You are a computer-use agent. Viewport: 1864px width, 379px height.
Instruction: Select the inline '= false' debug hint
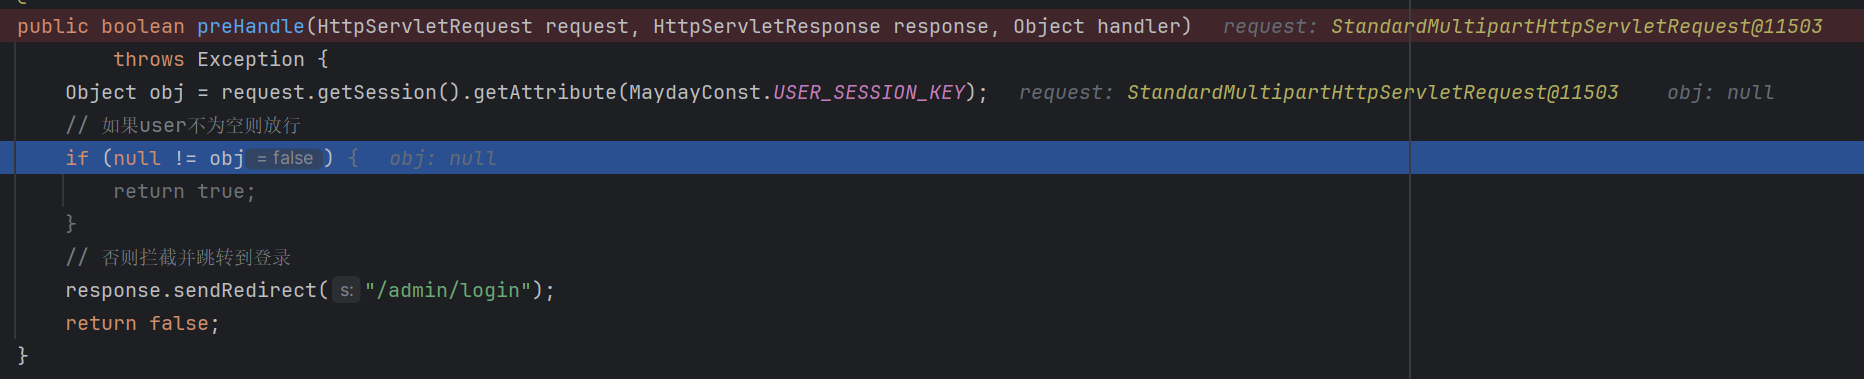click(x=285, y=159)
